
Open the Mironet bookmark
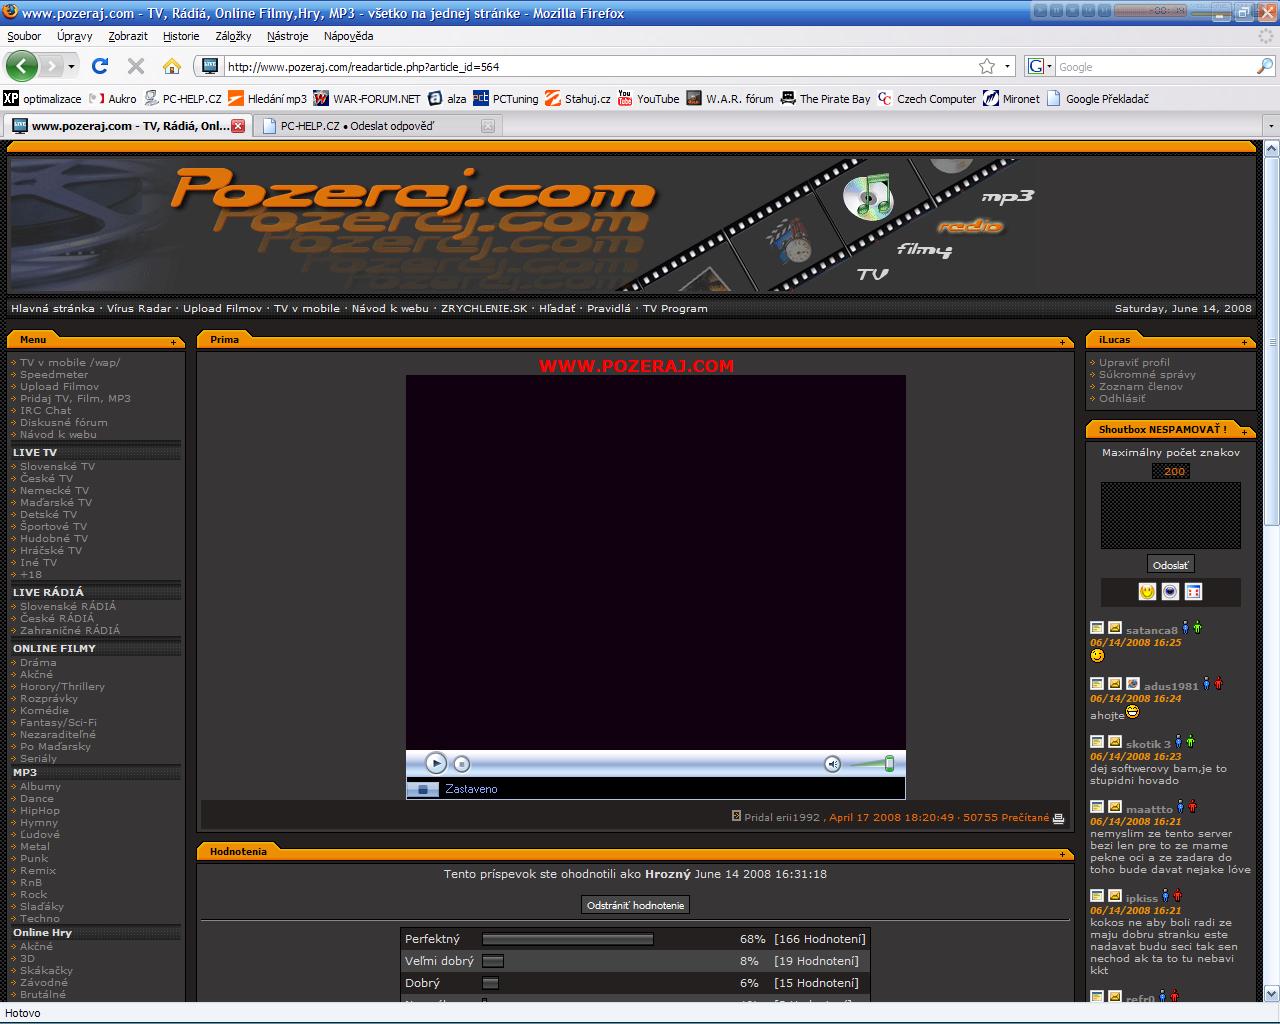1011,98
